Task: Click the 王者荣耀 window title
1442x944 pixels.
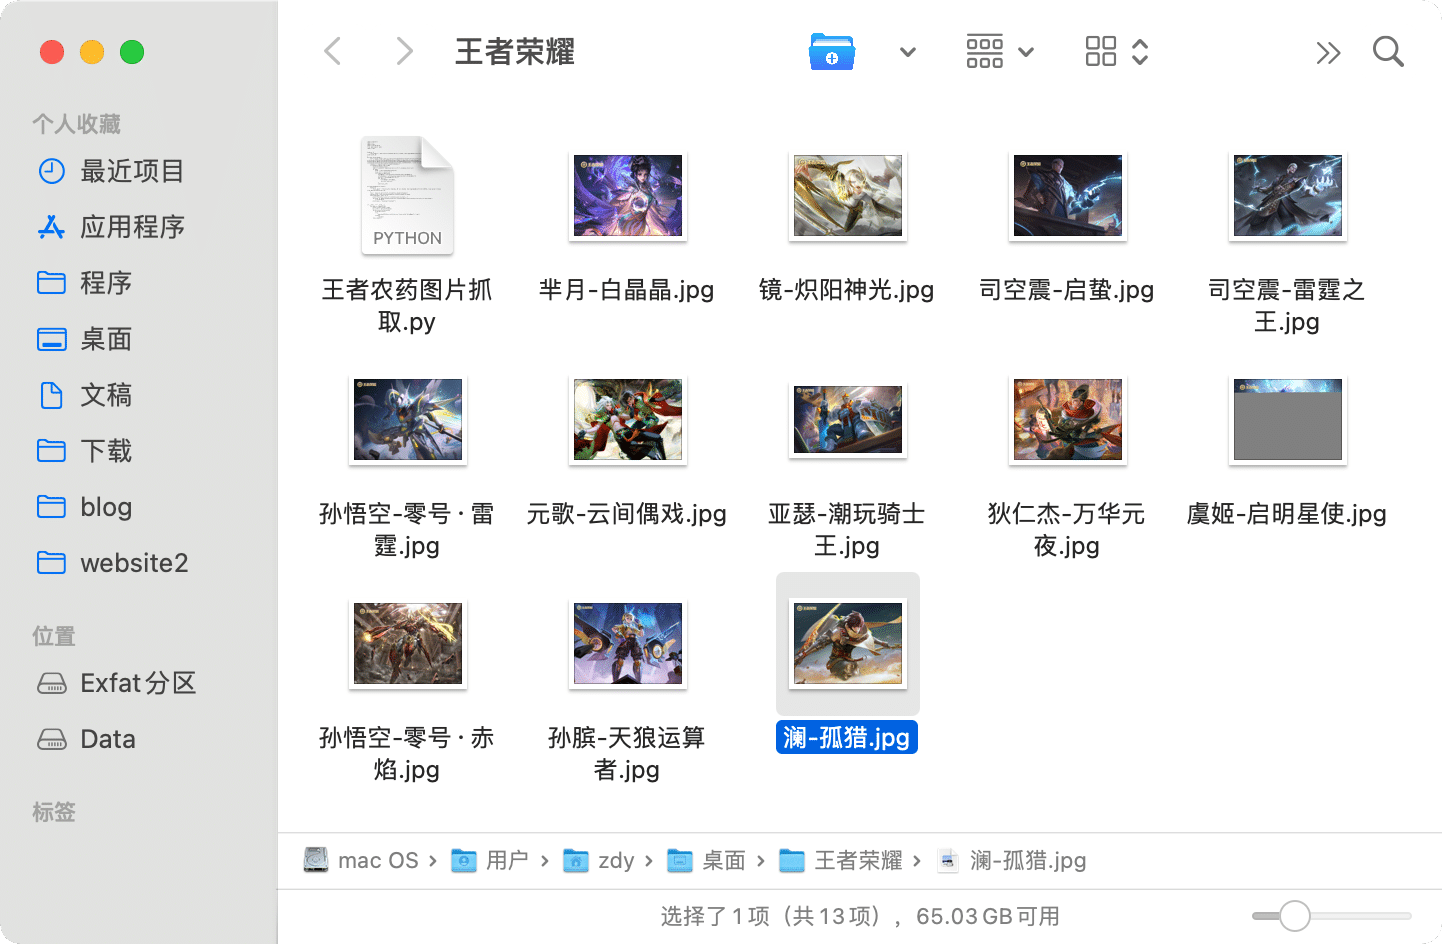Action: pos(515,52)
